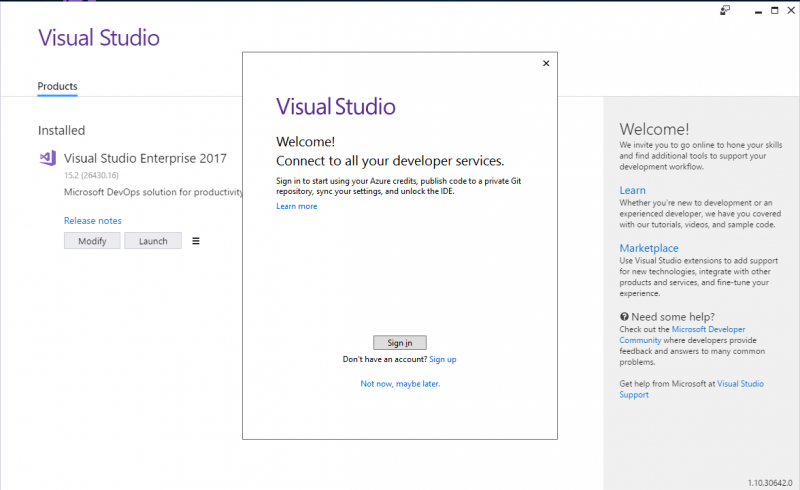Maximize the installer window
The width and height of the screenshot is (800, 490).
click(x=774, y=10)
